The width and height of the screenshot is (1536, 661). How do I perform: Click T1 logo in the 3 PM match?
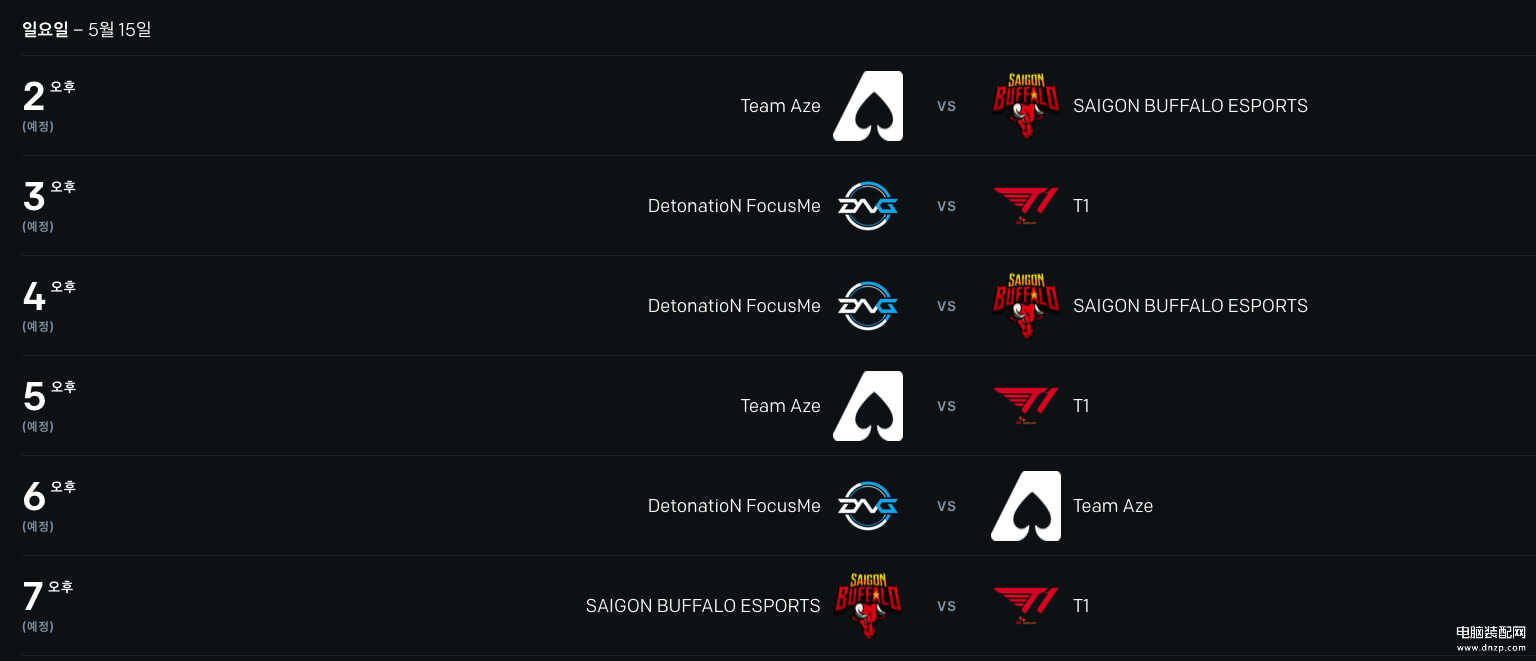point(1026,206)
